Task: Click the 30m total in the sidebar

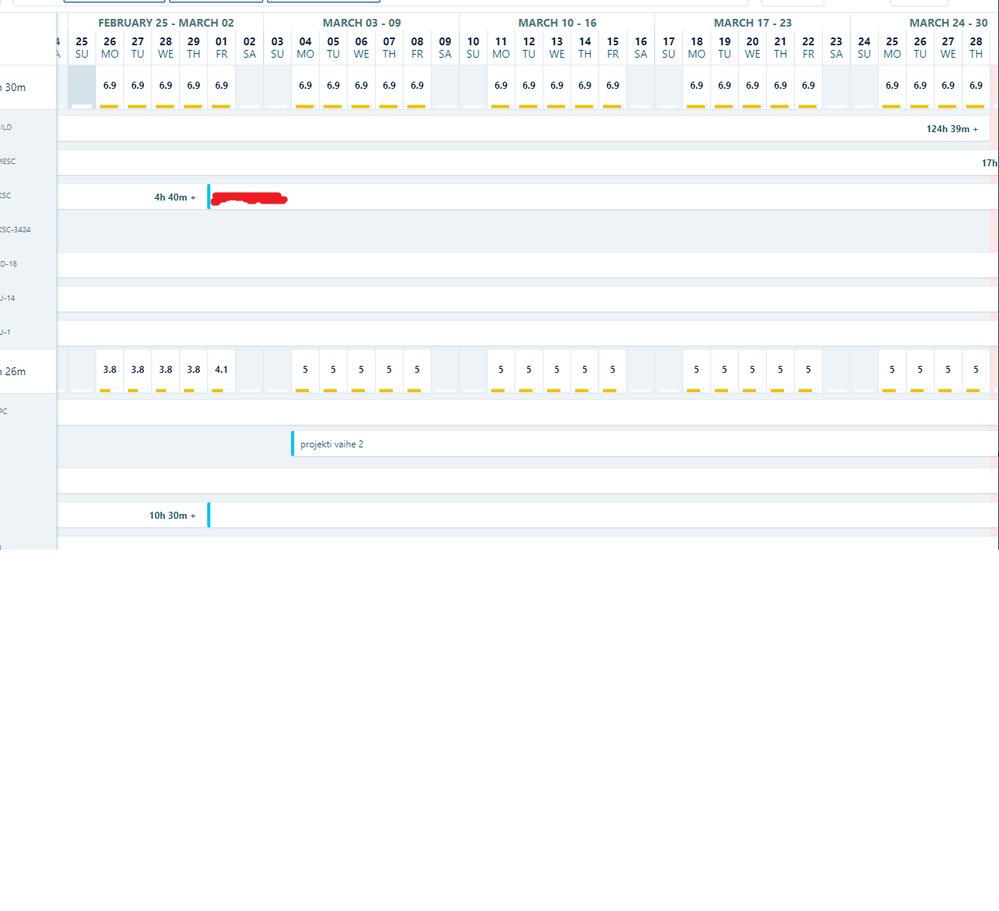Action: [x=13, y=87]
